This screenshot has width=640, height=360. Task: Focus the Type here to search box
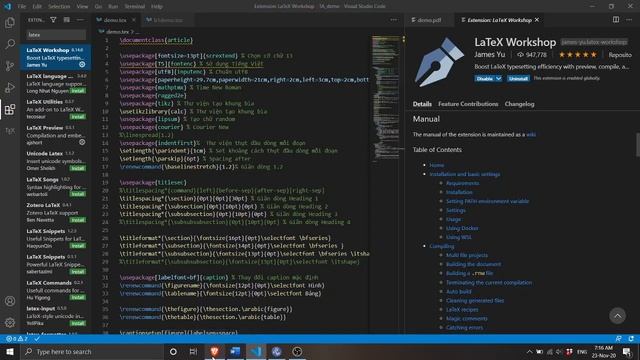point(92,351)
